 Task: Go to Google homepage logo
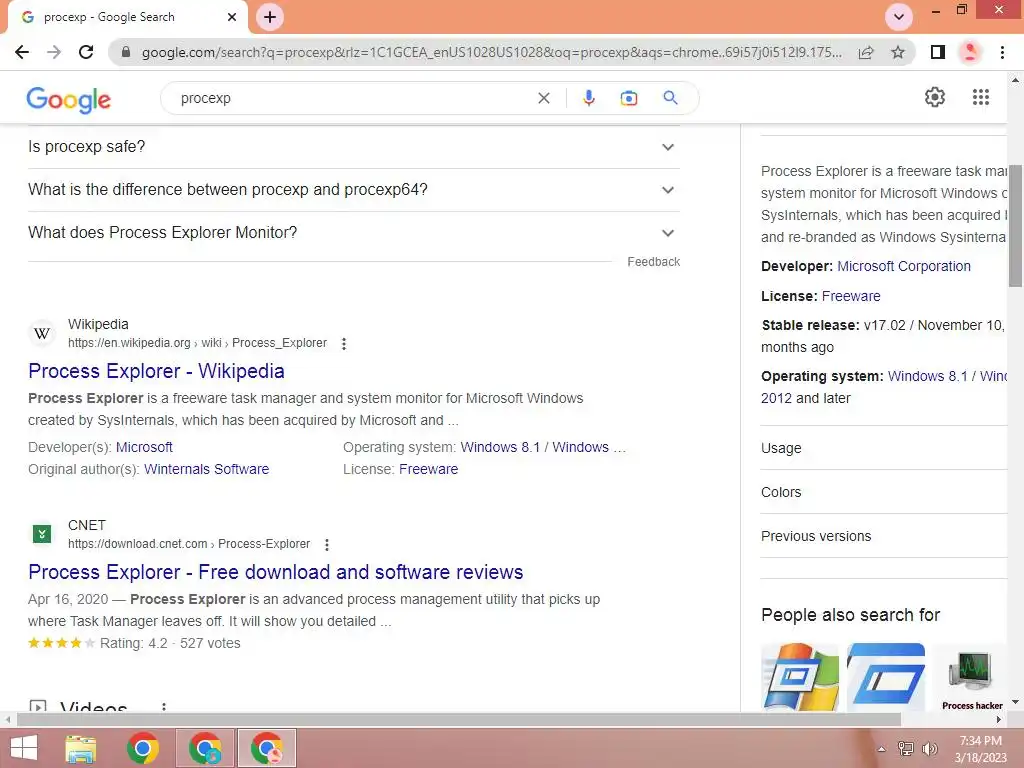69,99
